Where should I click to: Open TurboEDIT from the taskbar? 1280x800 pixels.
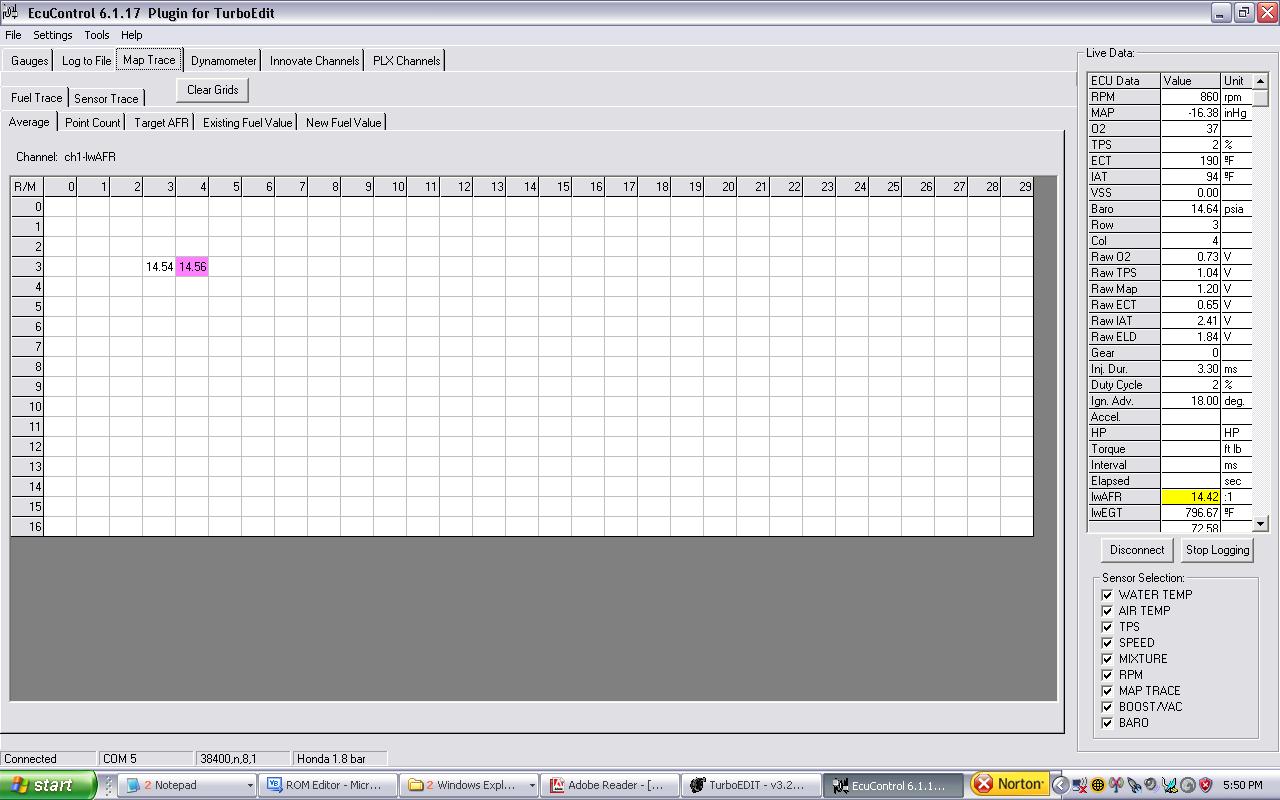tap(749, 785)
